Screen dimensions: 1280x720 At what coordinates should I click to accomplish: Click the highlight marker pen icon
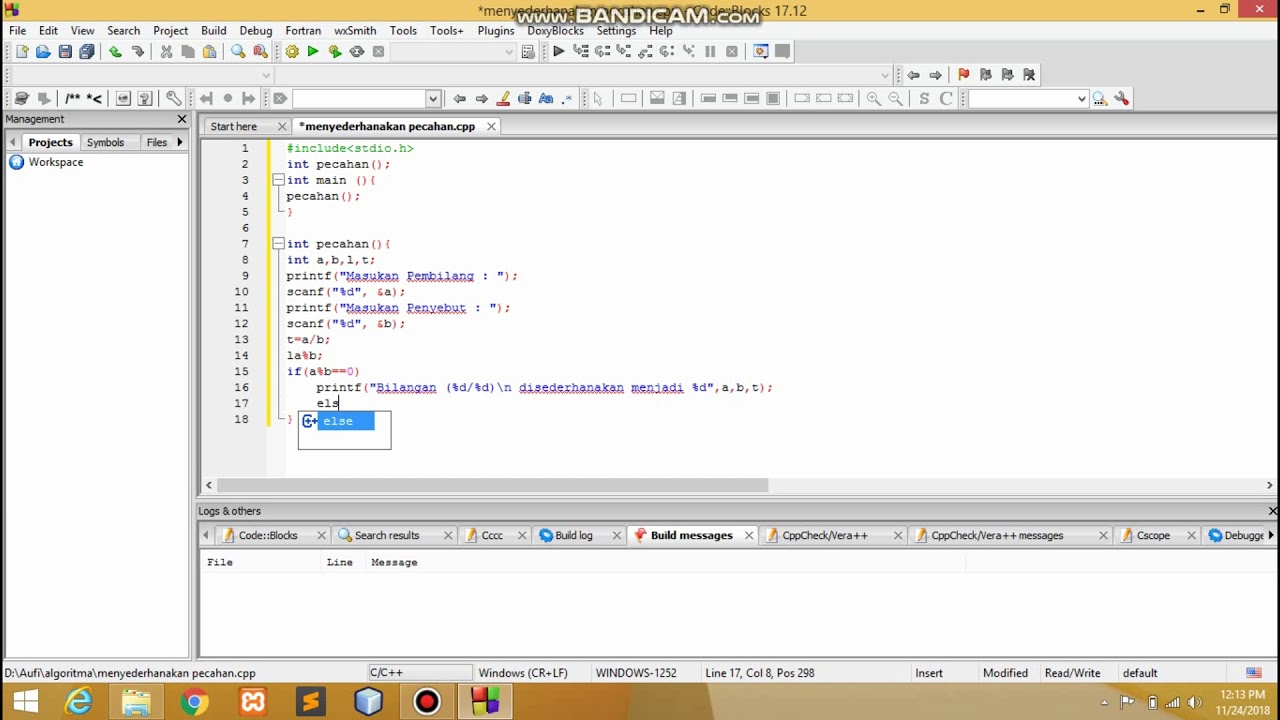(503, 98)
